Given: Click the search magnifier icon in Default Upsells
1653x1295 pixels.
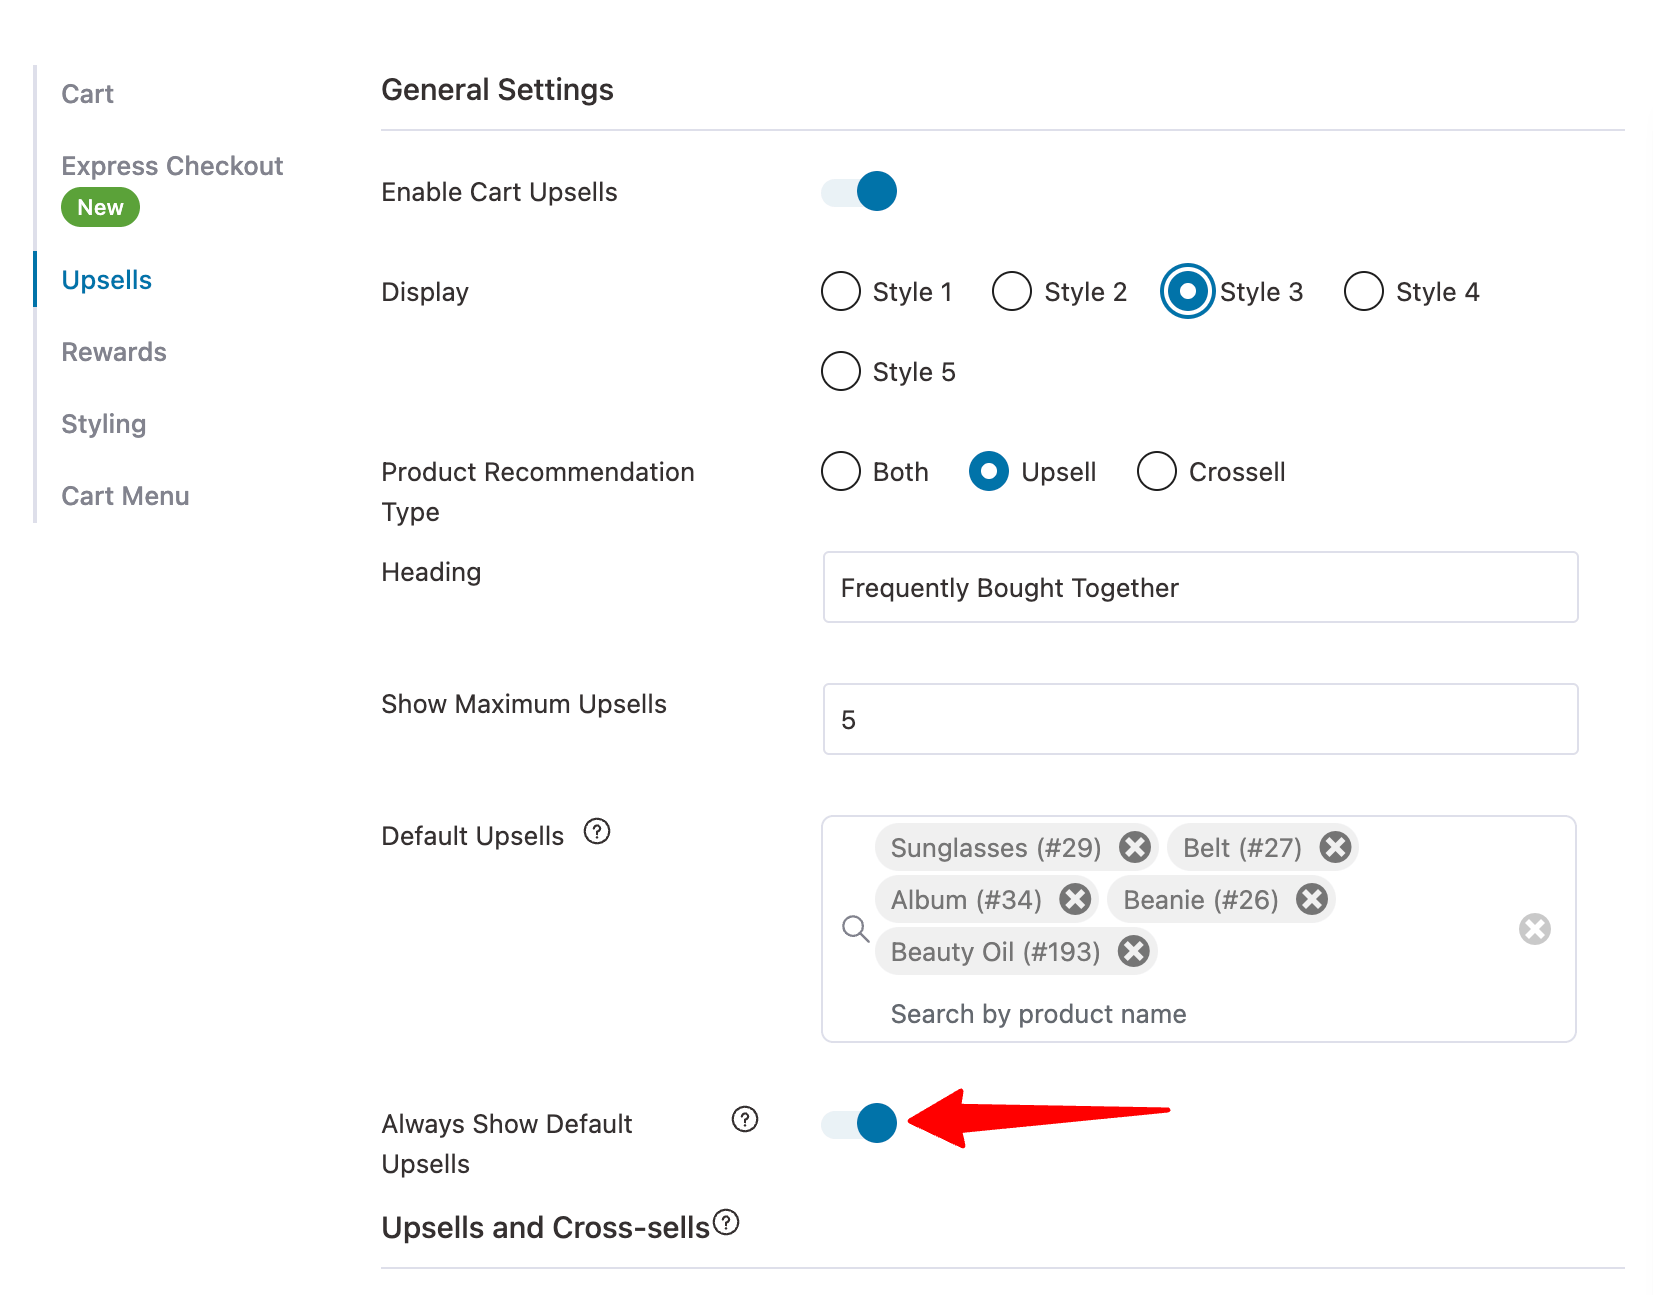Looking at the screenshot, I should click(x=855, y=929).
